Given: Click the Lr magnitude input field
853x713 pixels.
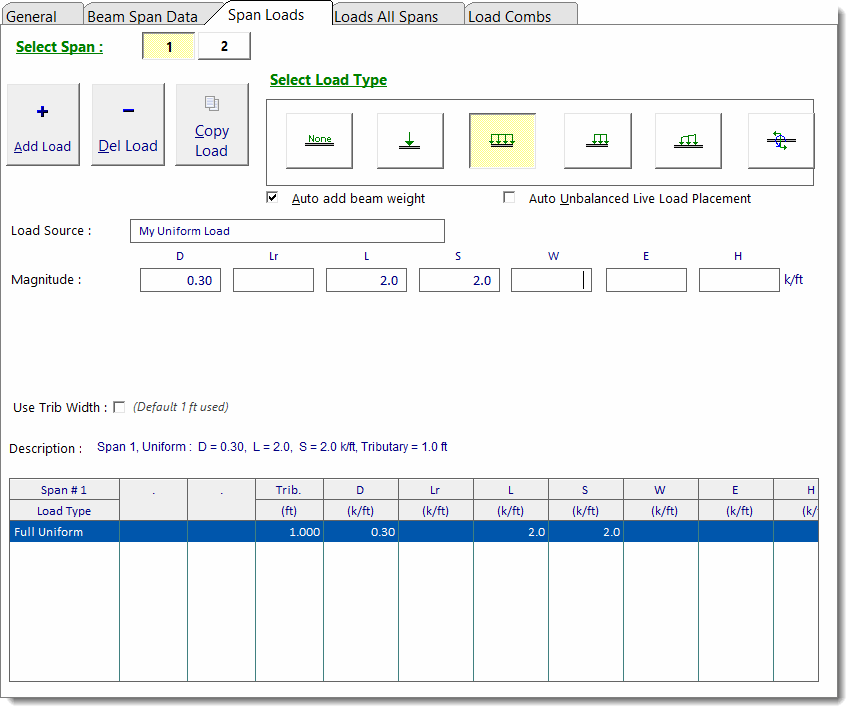Looking at the screenshot, I should pos(274,280).
